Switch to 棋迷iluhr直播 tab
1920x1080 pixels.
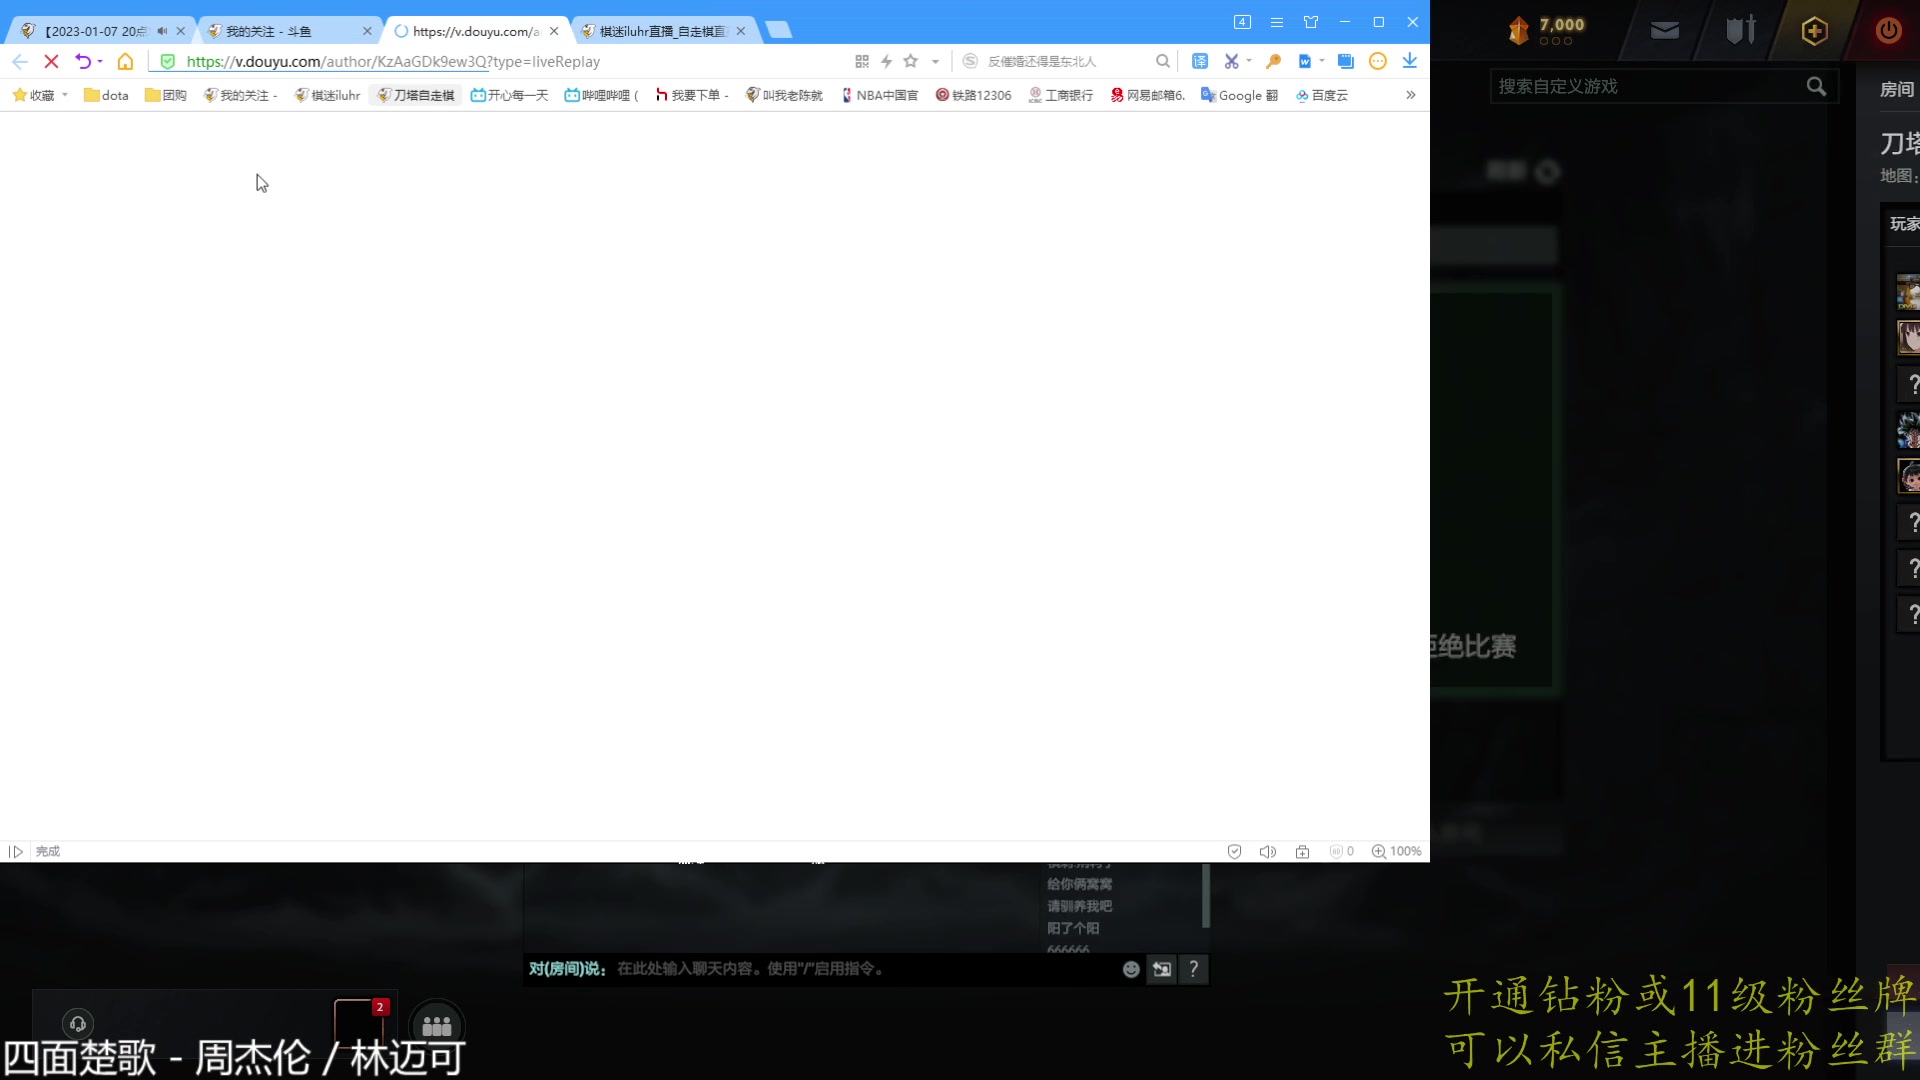[661, 31]
